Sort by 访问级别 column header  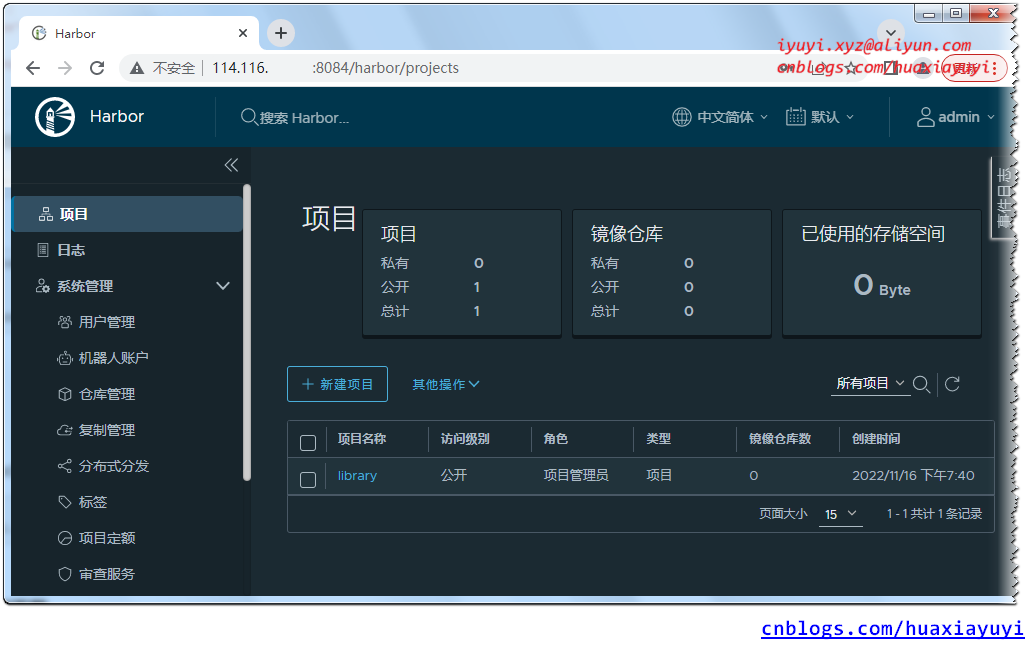pyautogui.click(x=465, y=439)
